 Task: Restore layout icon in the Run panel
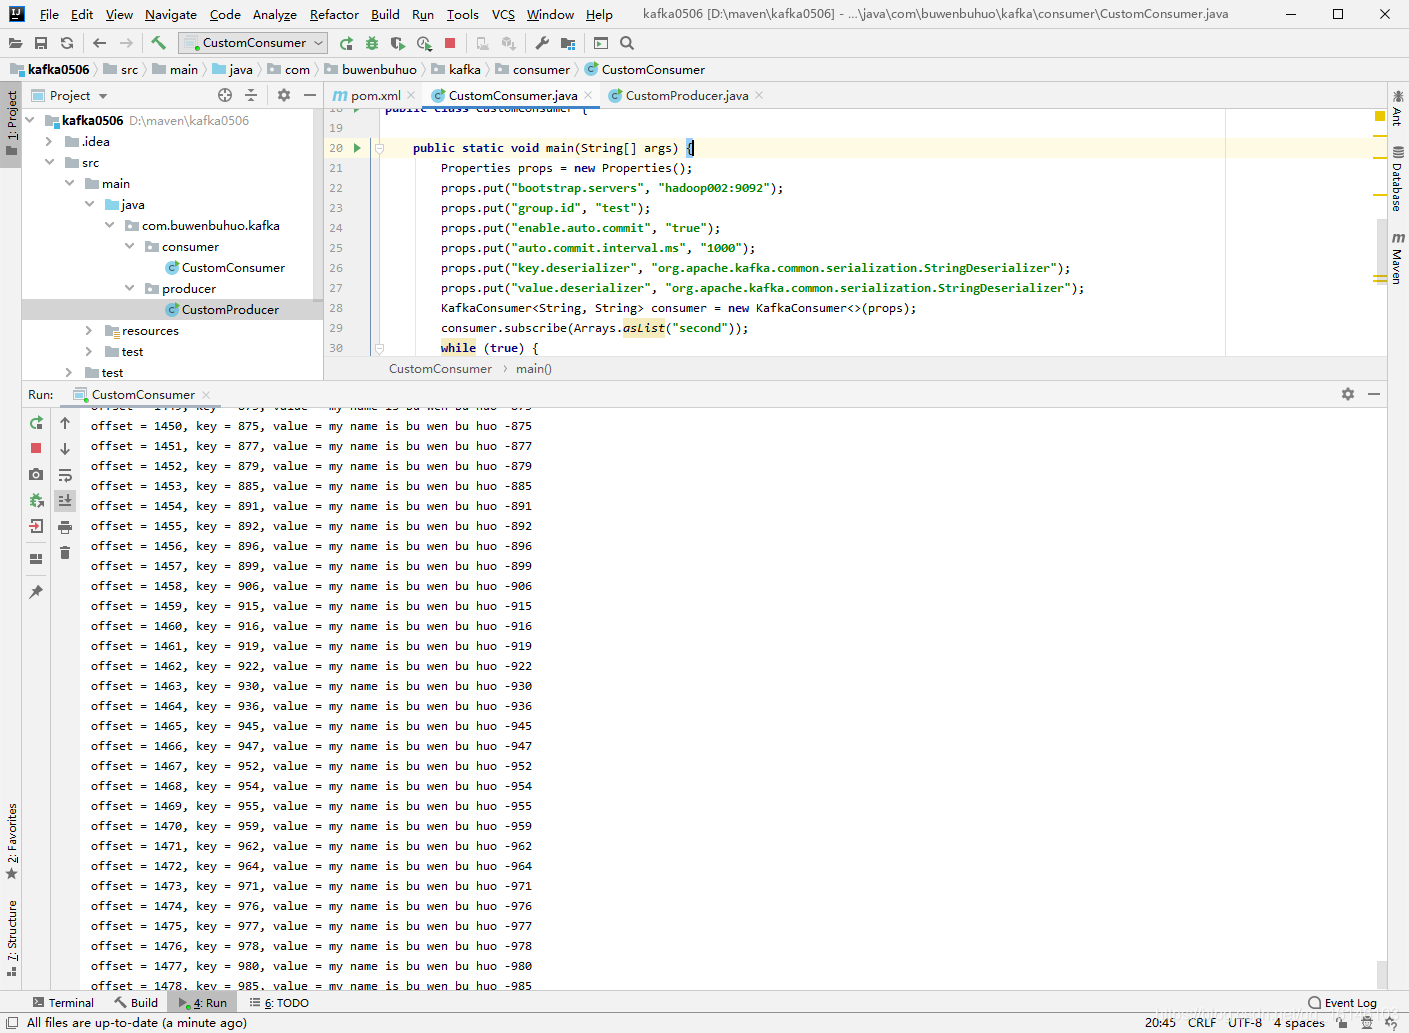point(36,559)
